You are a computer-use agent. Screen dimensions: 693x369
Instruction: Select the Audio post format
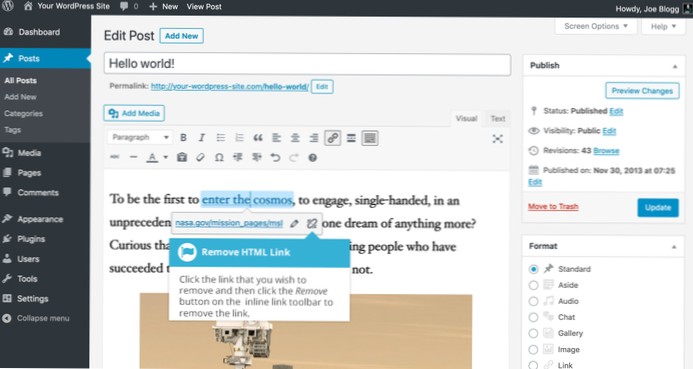[533, 301]
